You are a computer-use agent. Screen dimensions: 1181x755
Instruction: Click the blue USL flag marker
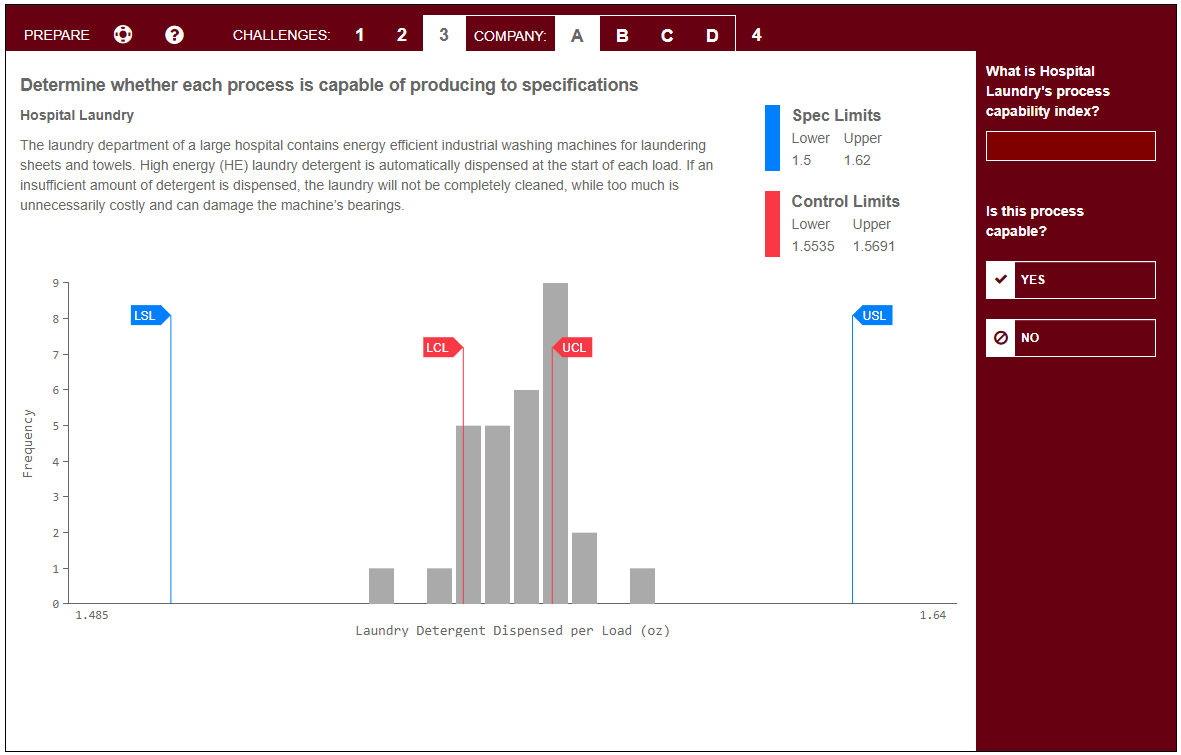[872, 315]
